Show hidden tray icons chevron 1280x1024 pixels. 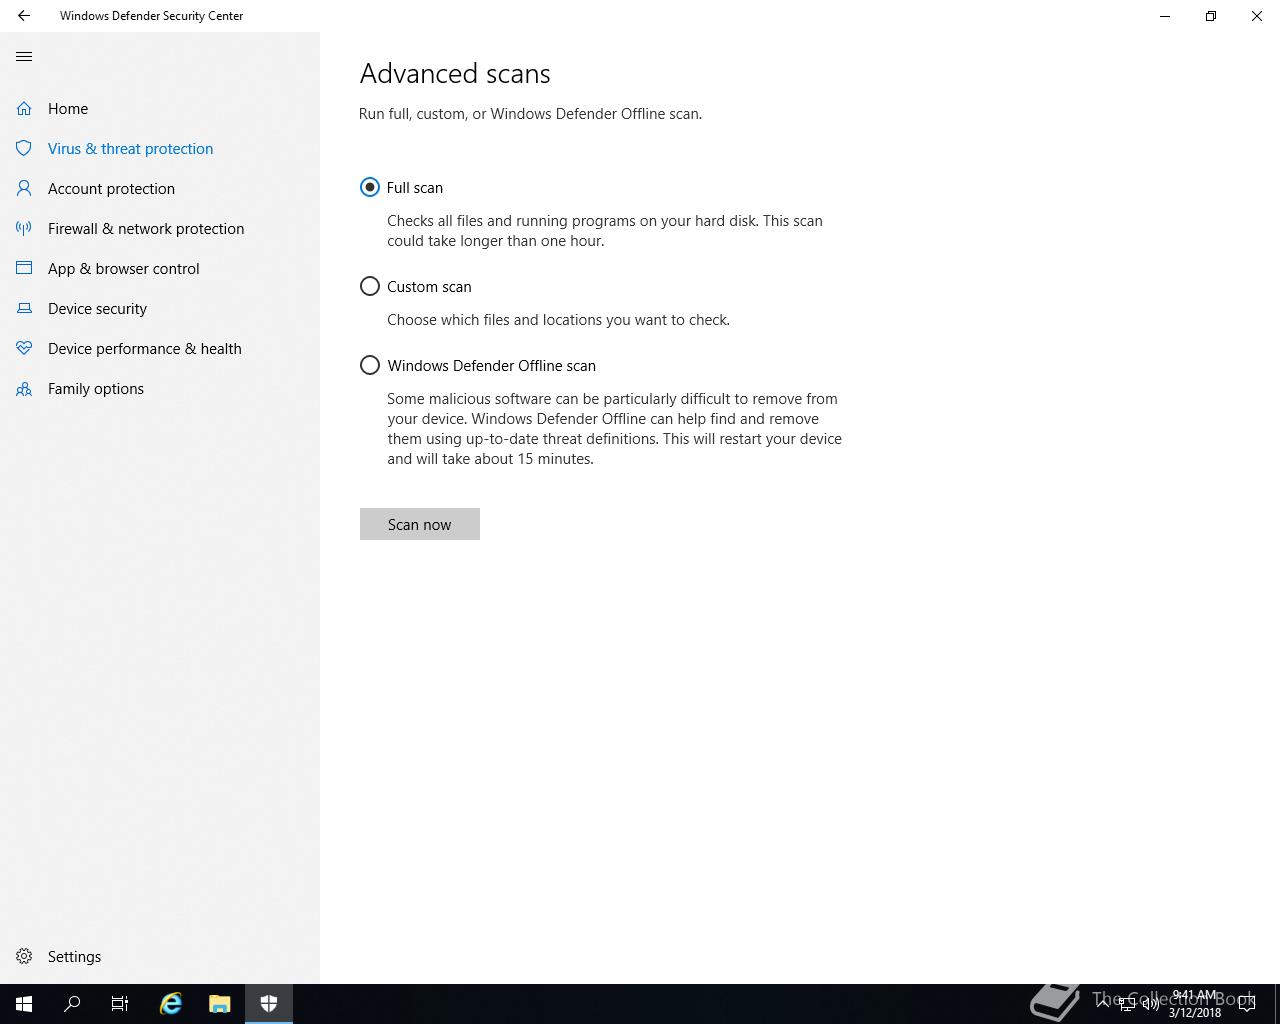pyautogui.click(x=1103, y=1004)
